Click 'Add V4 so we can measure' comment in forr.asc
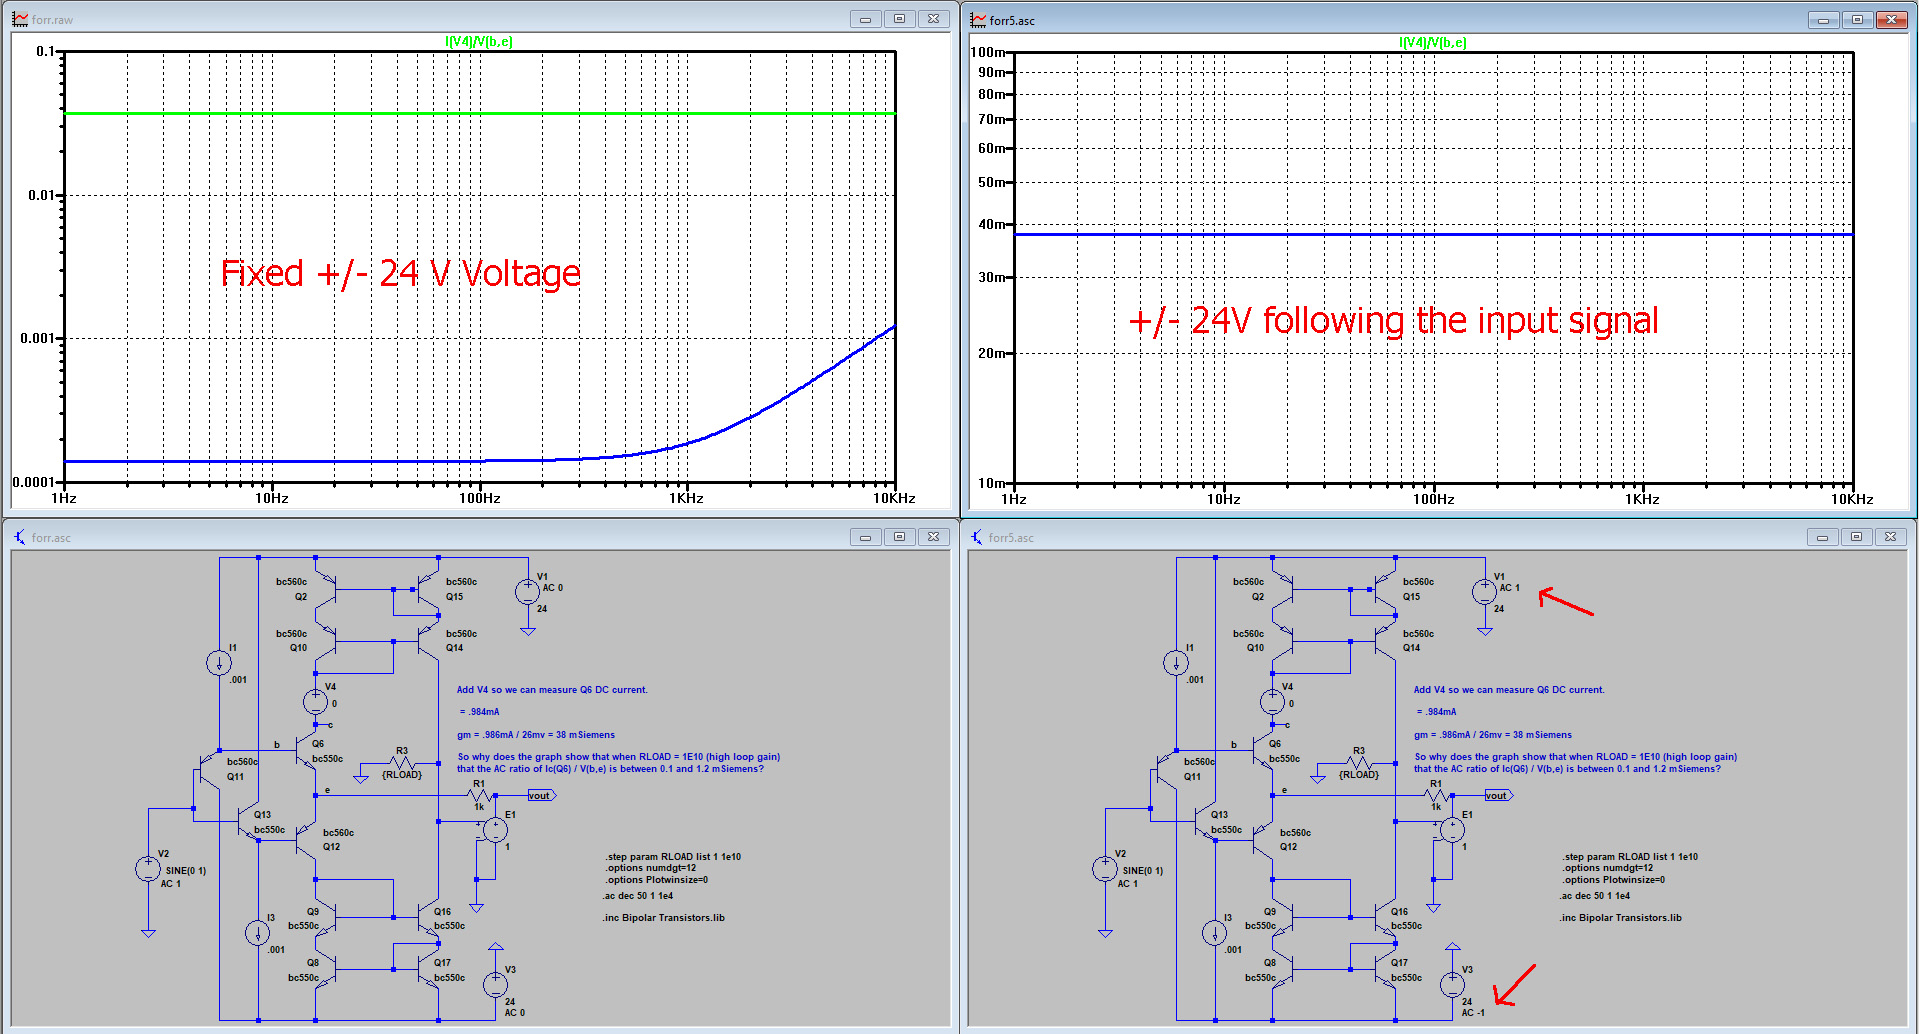 [x=552, y=690]
